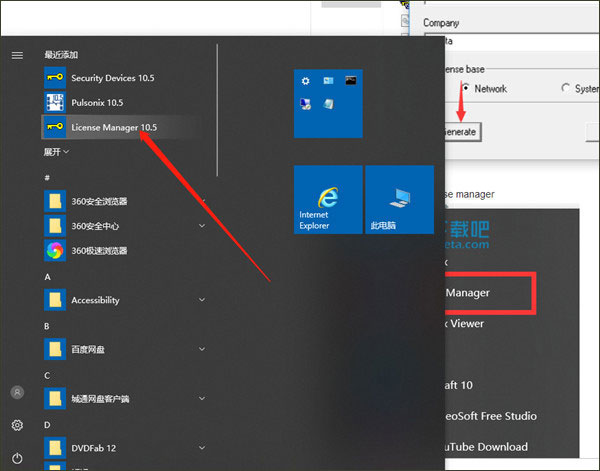600x471 pixels.
Task: Open License Manager 10.5
Action: click(x=114, y=127)
